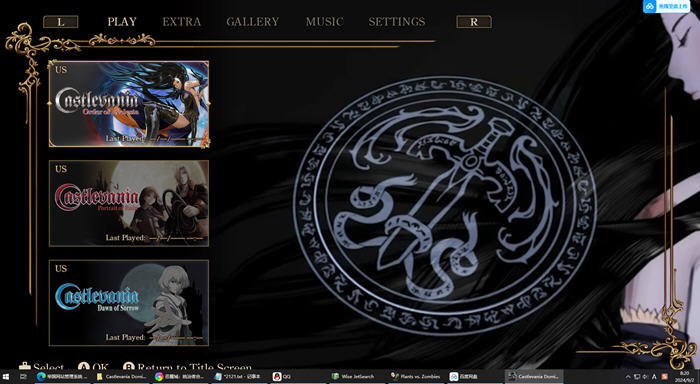Open the GALLERY tab
Screen dimensions: 700x384
(x=253, y=22)
